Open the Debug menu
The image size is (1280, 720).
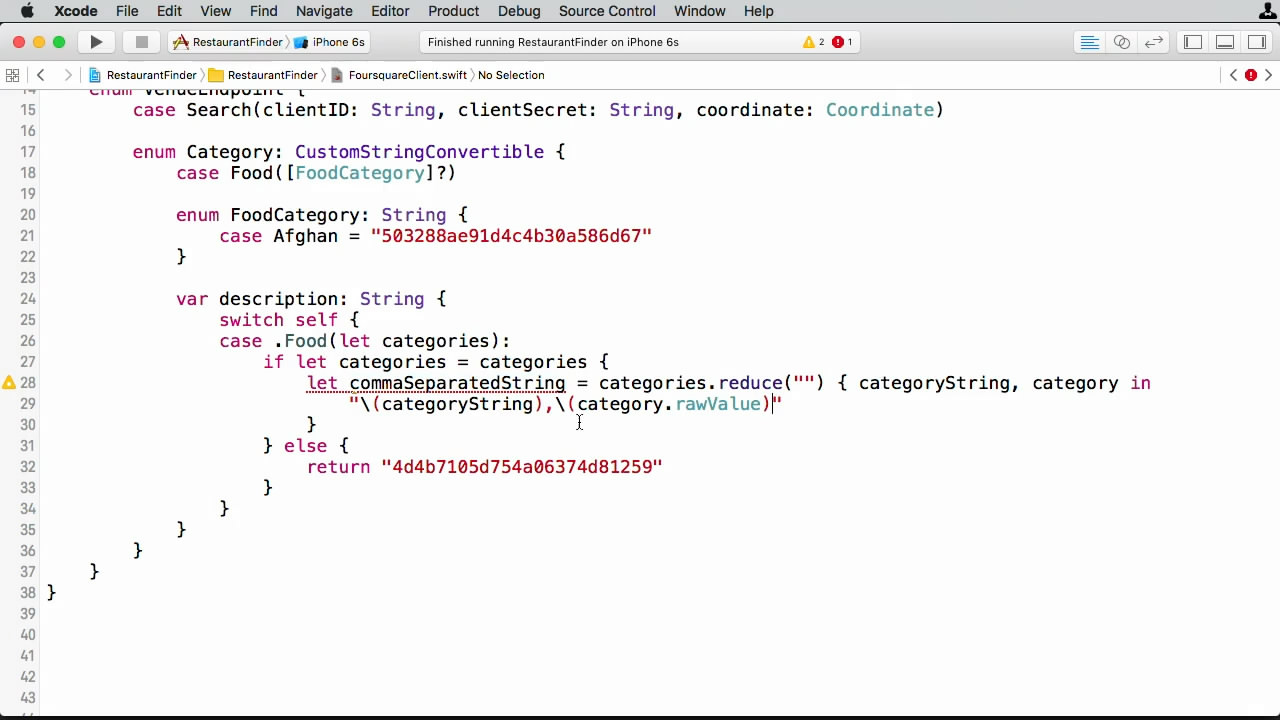519,11
